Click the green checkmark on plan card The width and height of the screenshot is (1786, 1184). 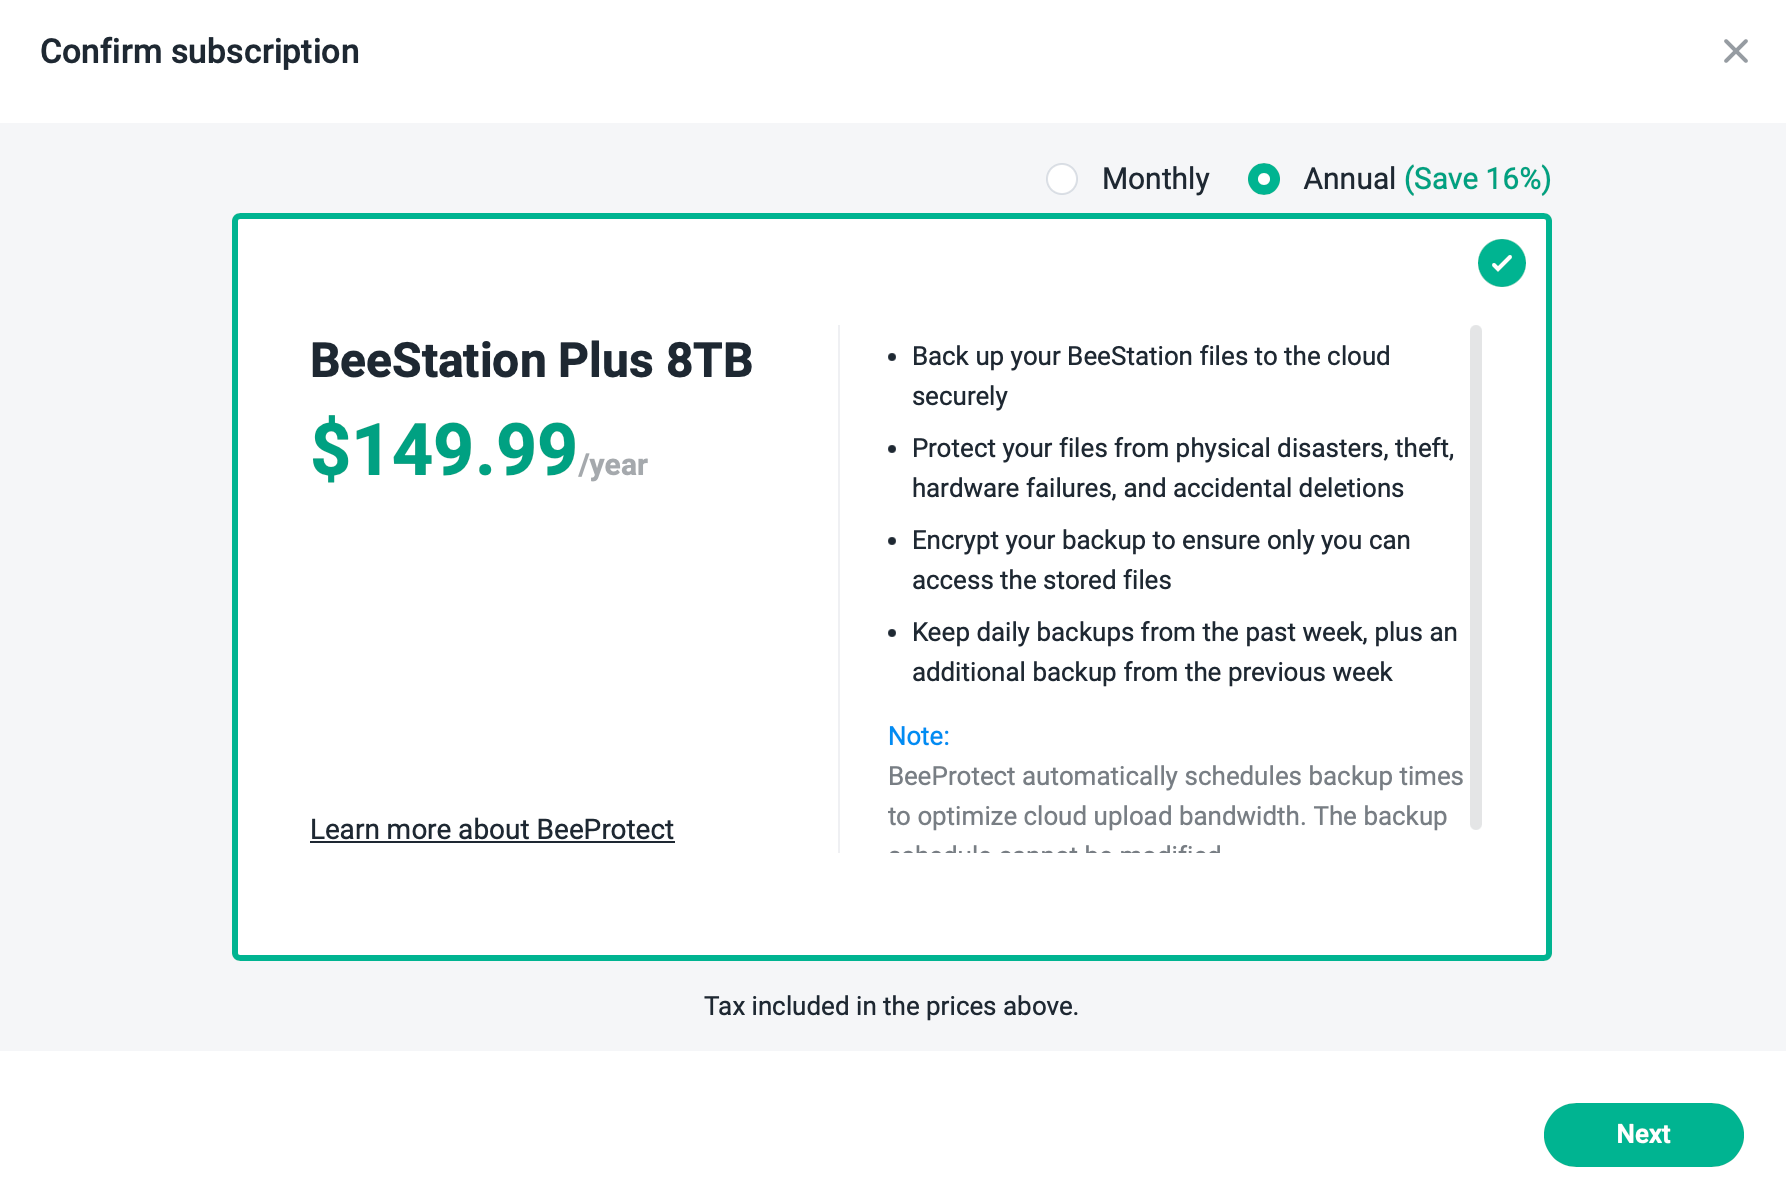pyautogui.click(x=1501, y=263)
